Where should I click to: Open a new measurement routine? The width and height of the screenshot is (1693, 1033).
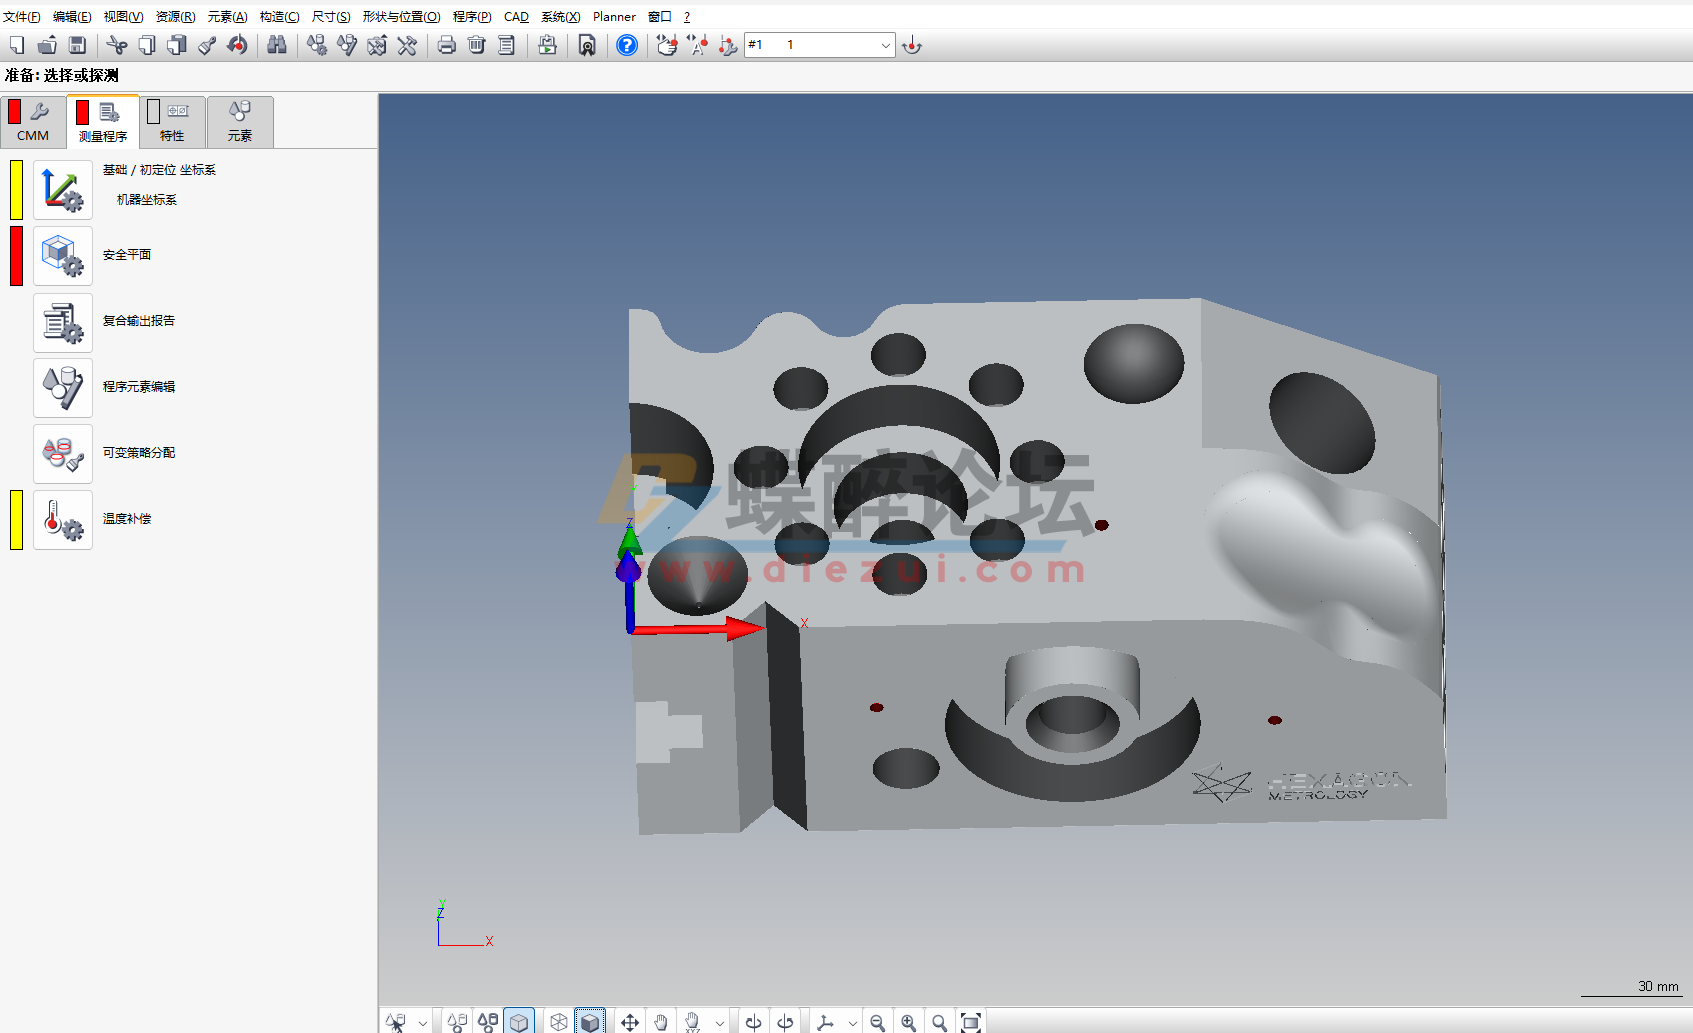pos(16,45)
